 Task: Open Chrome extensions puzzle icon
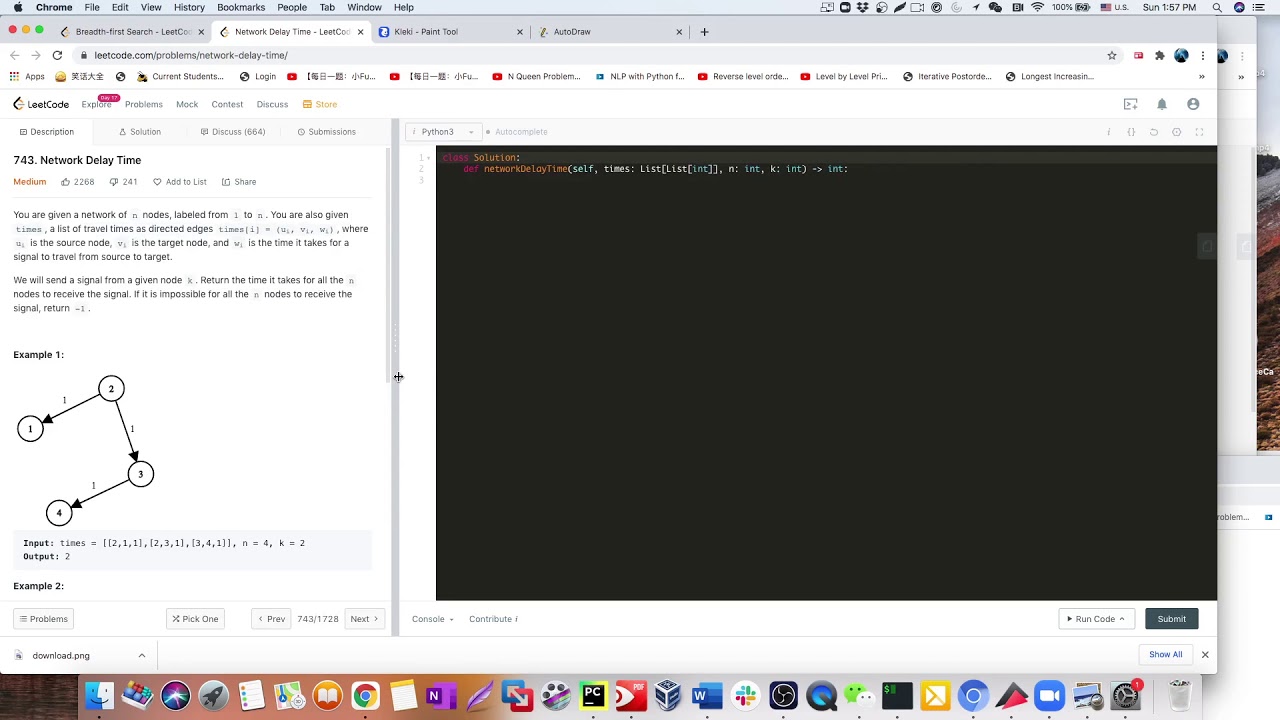[1159, 56]
